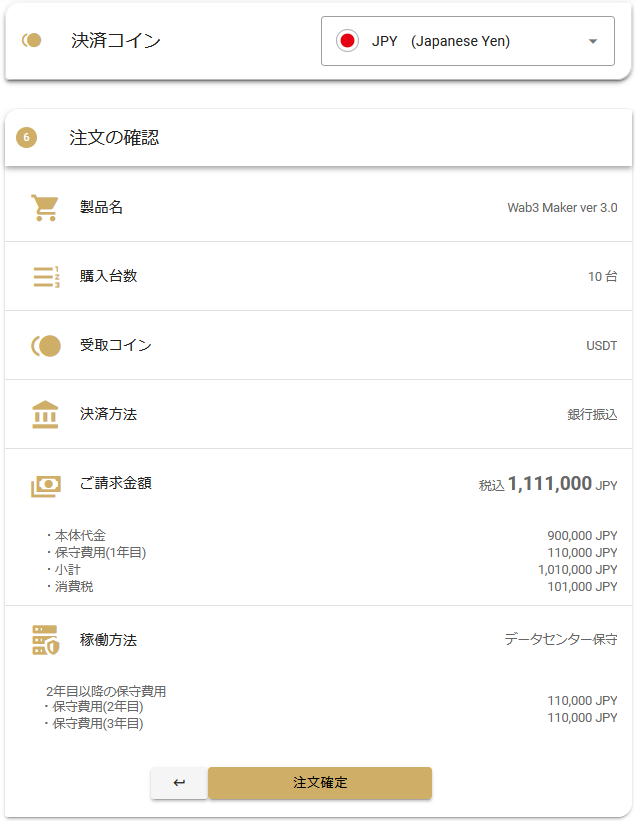The height and width of the screenshot is (821, 635).
Task: Click the coin icon beside 受取コイン
Action: 46,346
